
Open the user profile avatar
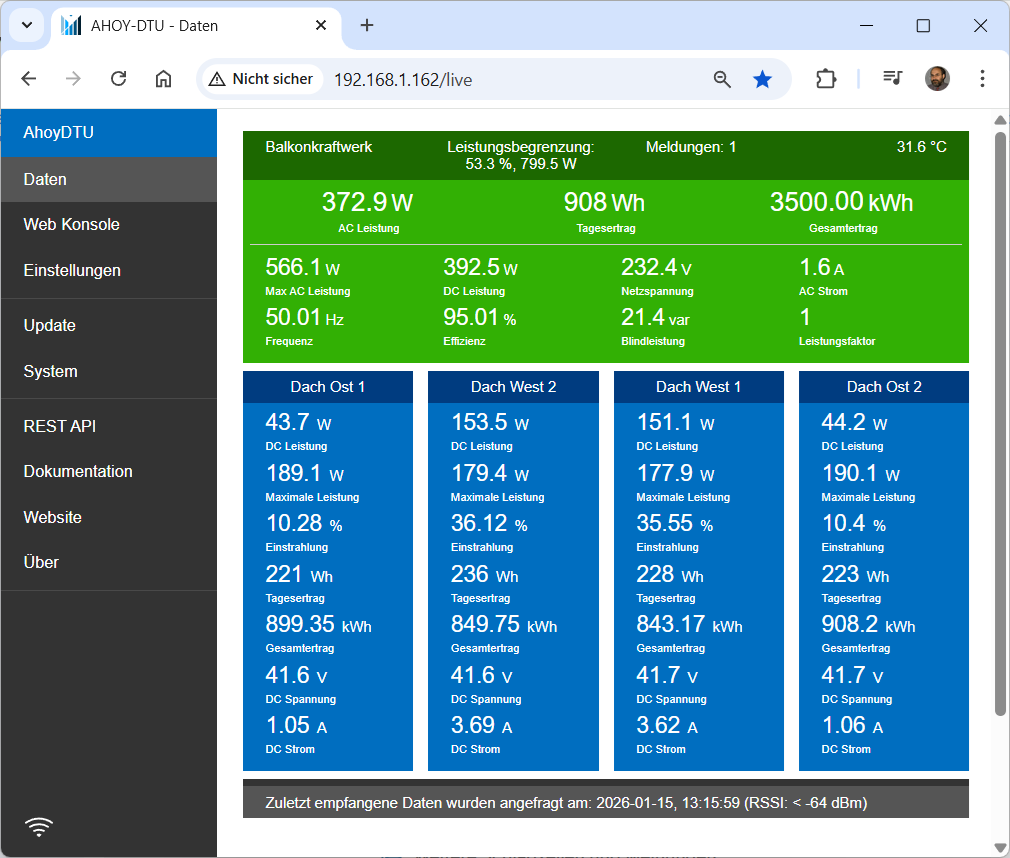pyautogui.click(x=937, y=79)
